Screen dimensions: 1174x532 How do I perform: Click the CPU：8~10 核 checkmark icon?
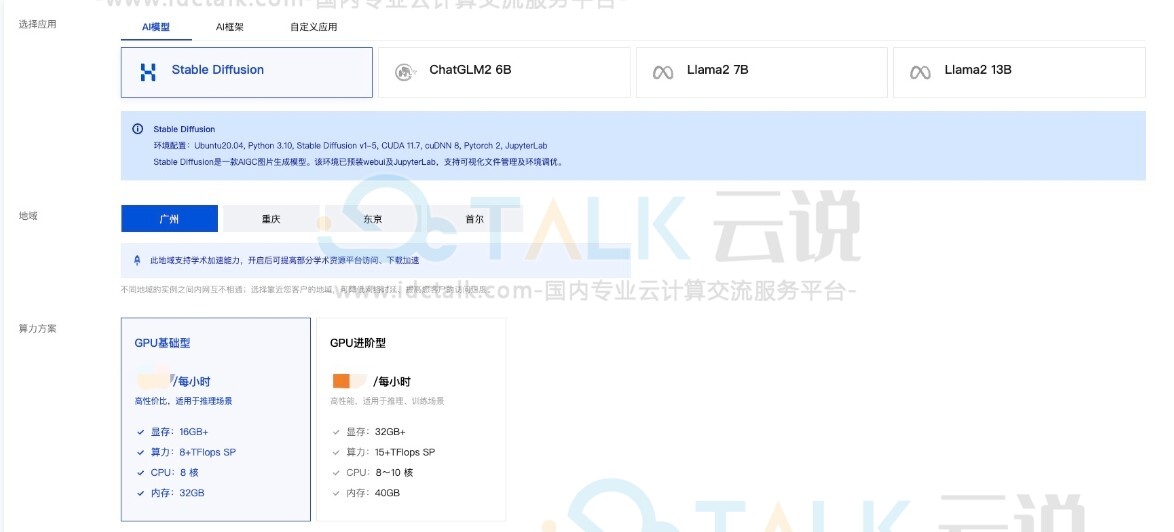335,473
